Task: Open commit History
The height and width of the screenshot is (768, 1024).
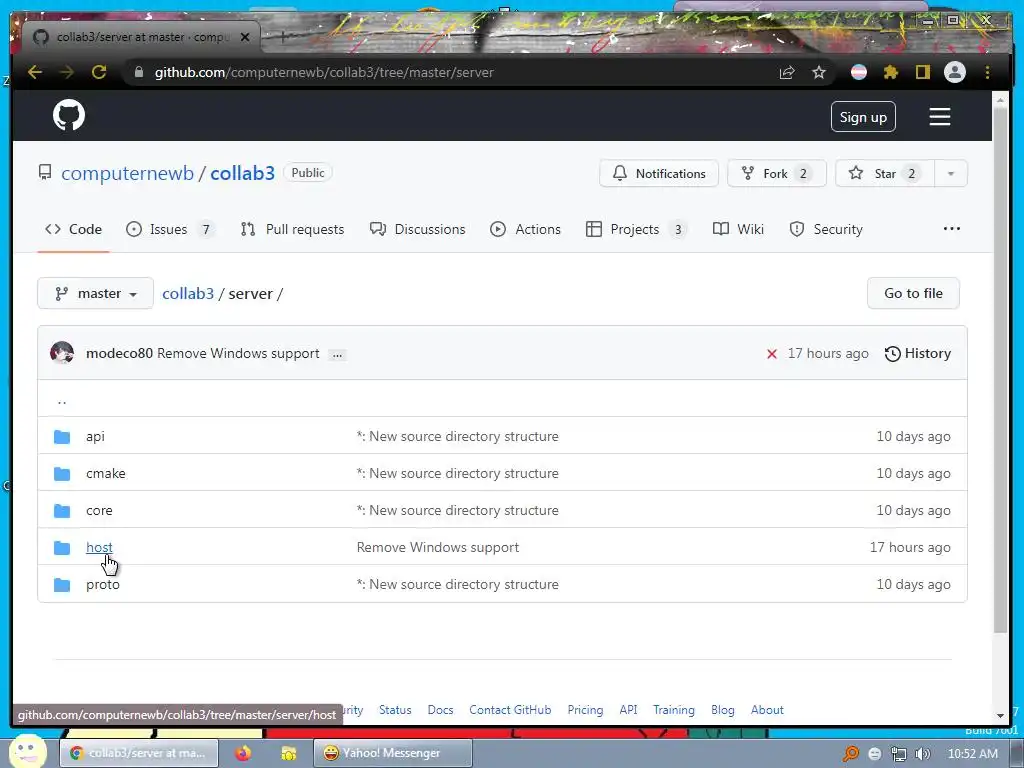Action: tap(918, 353)
